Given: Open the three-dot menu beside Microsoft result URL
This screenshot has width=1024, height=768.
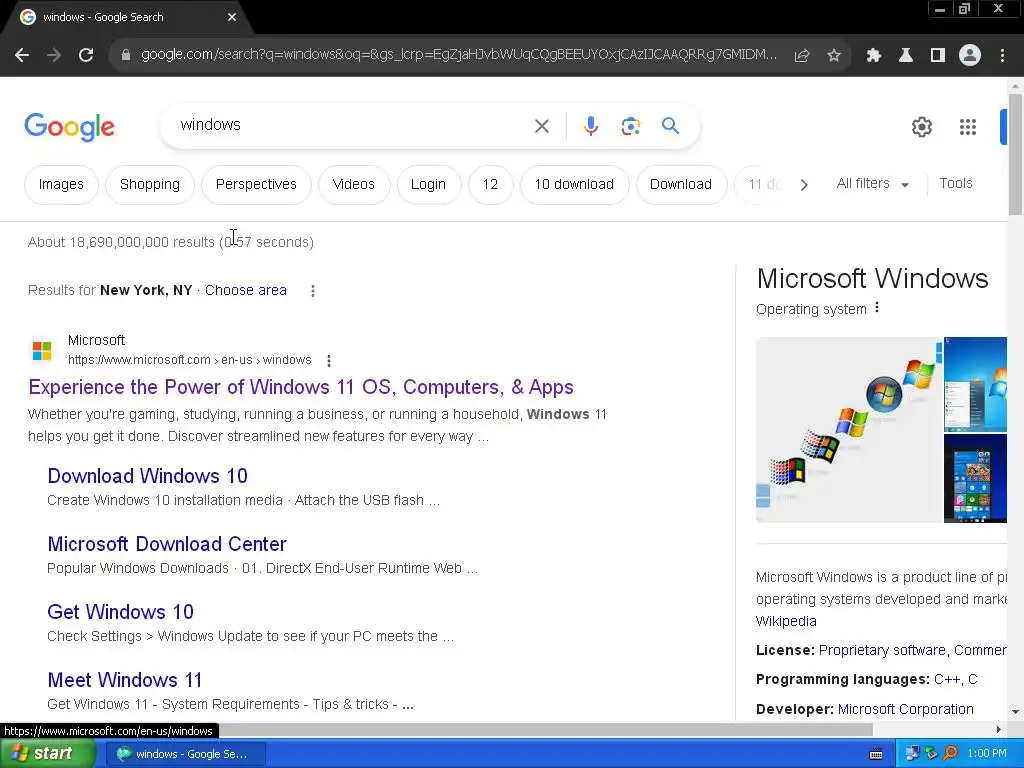Looking at the screenshot, I should (x=329, y=360).
